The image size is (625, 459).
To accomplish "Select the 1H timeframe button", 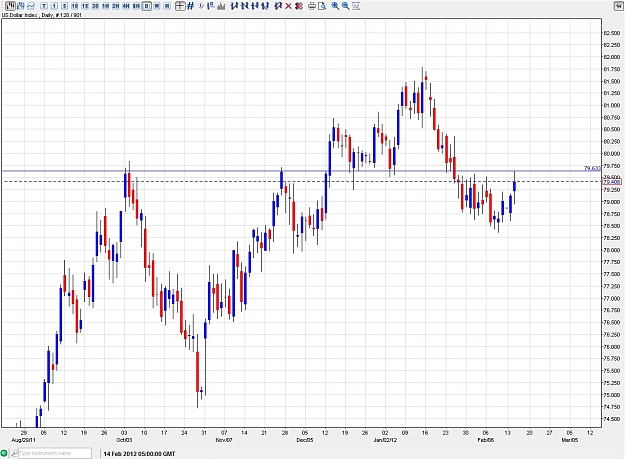I will coord(105,6).
